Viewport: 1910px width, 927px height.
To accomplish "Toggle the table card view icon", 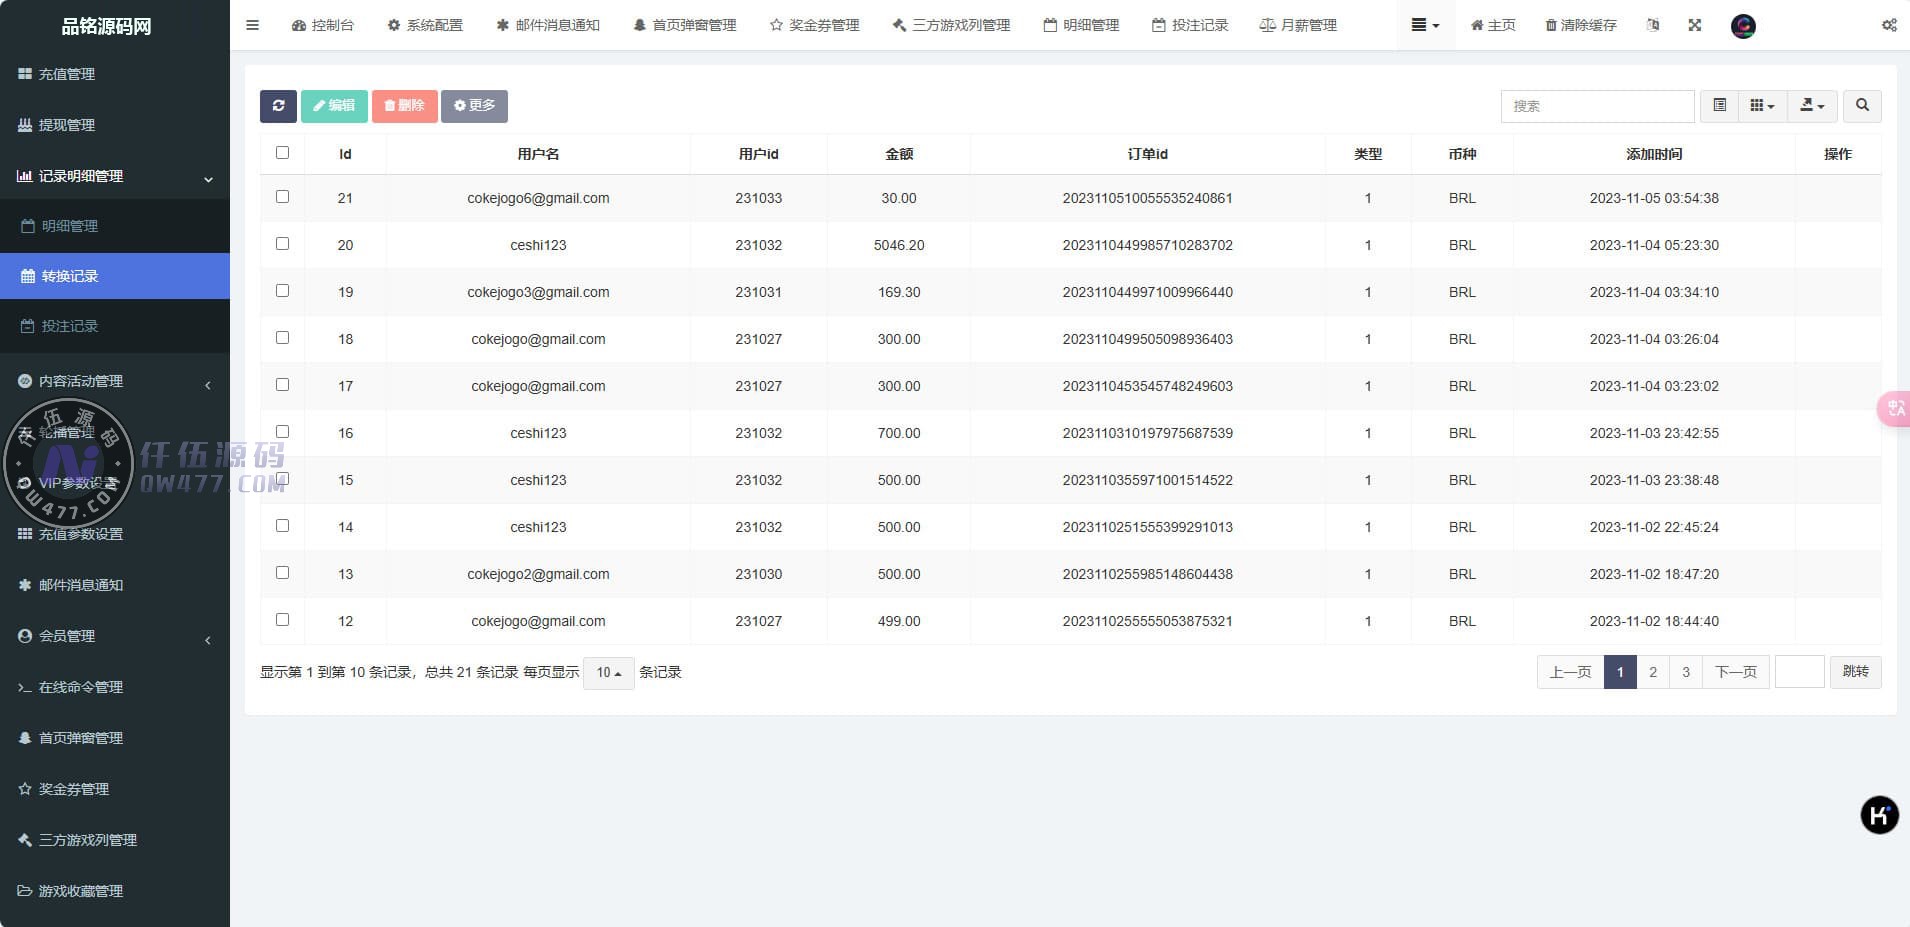I will point(1719,106).
